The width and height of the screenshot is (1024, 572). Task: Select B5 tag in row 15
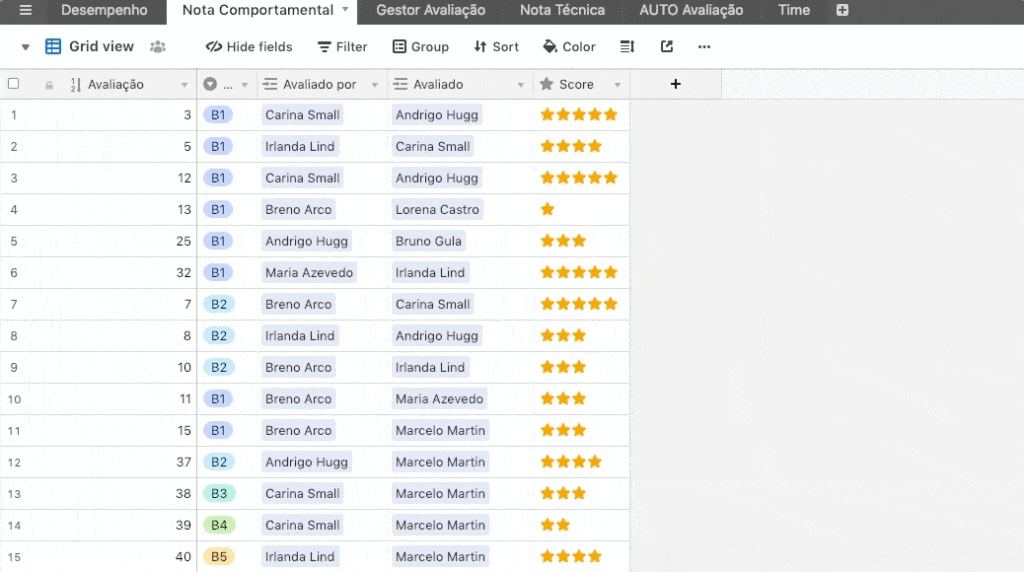219,556
